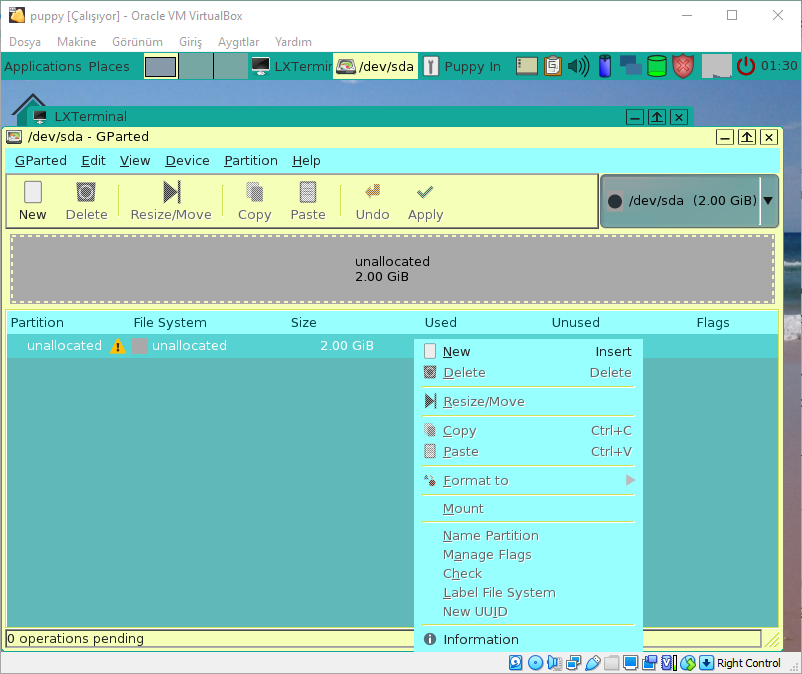Select the Resize/Move toolbar icon
Screen dimensions: 802x674
tap(171, 192)
